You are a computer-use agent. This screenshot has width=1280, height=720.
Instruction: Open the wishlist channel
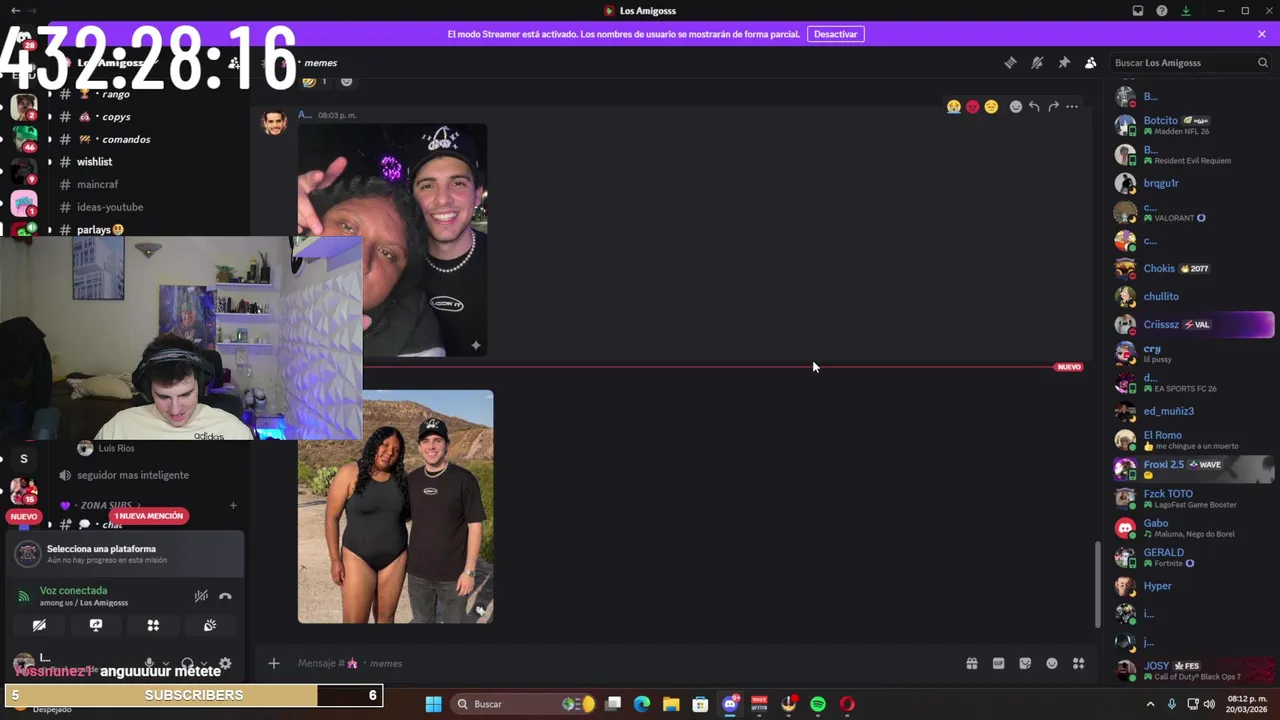tap(94, 162)
